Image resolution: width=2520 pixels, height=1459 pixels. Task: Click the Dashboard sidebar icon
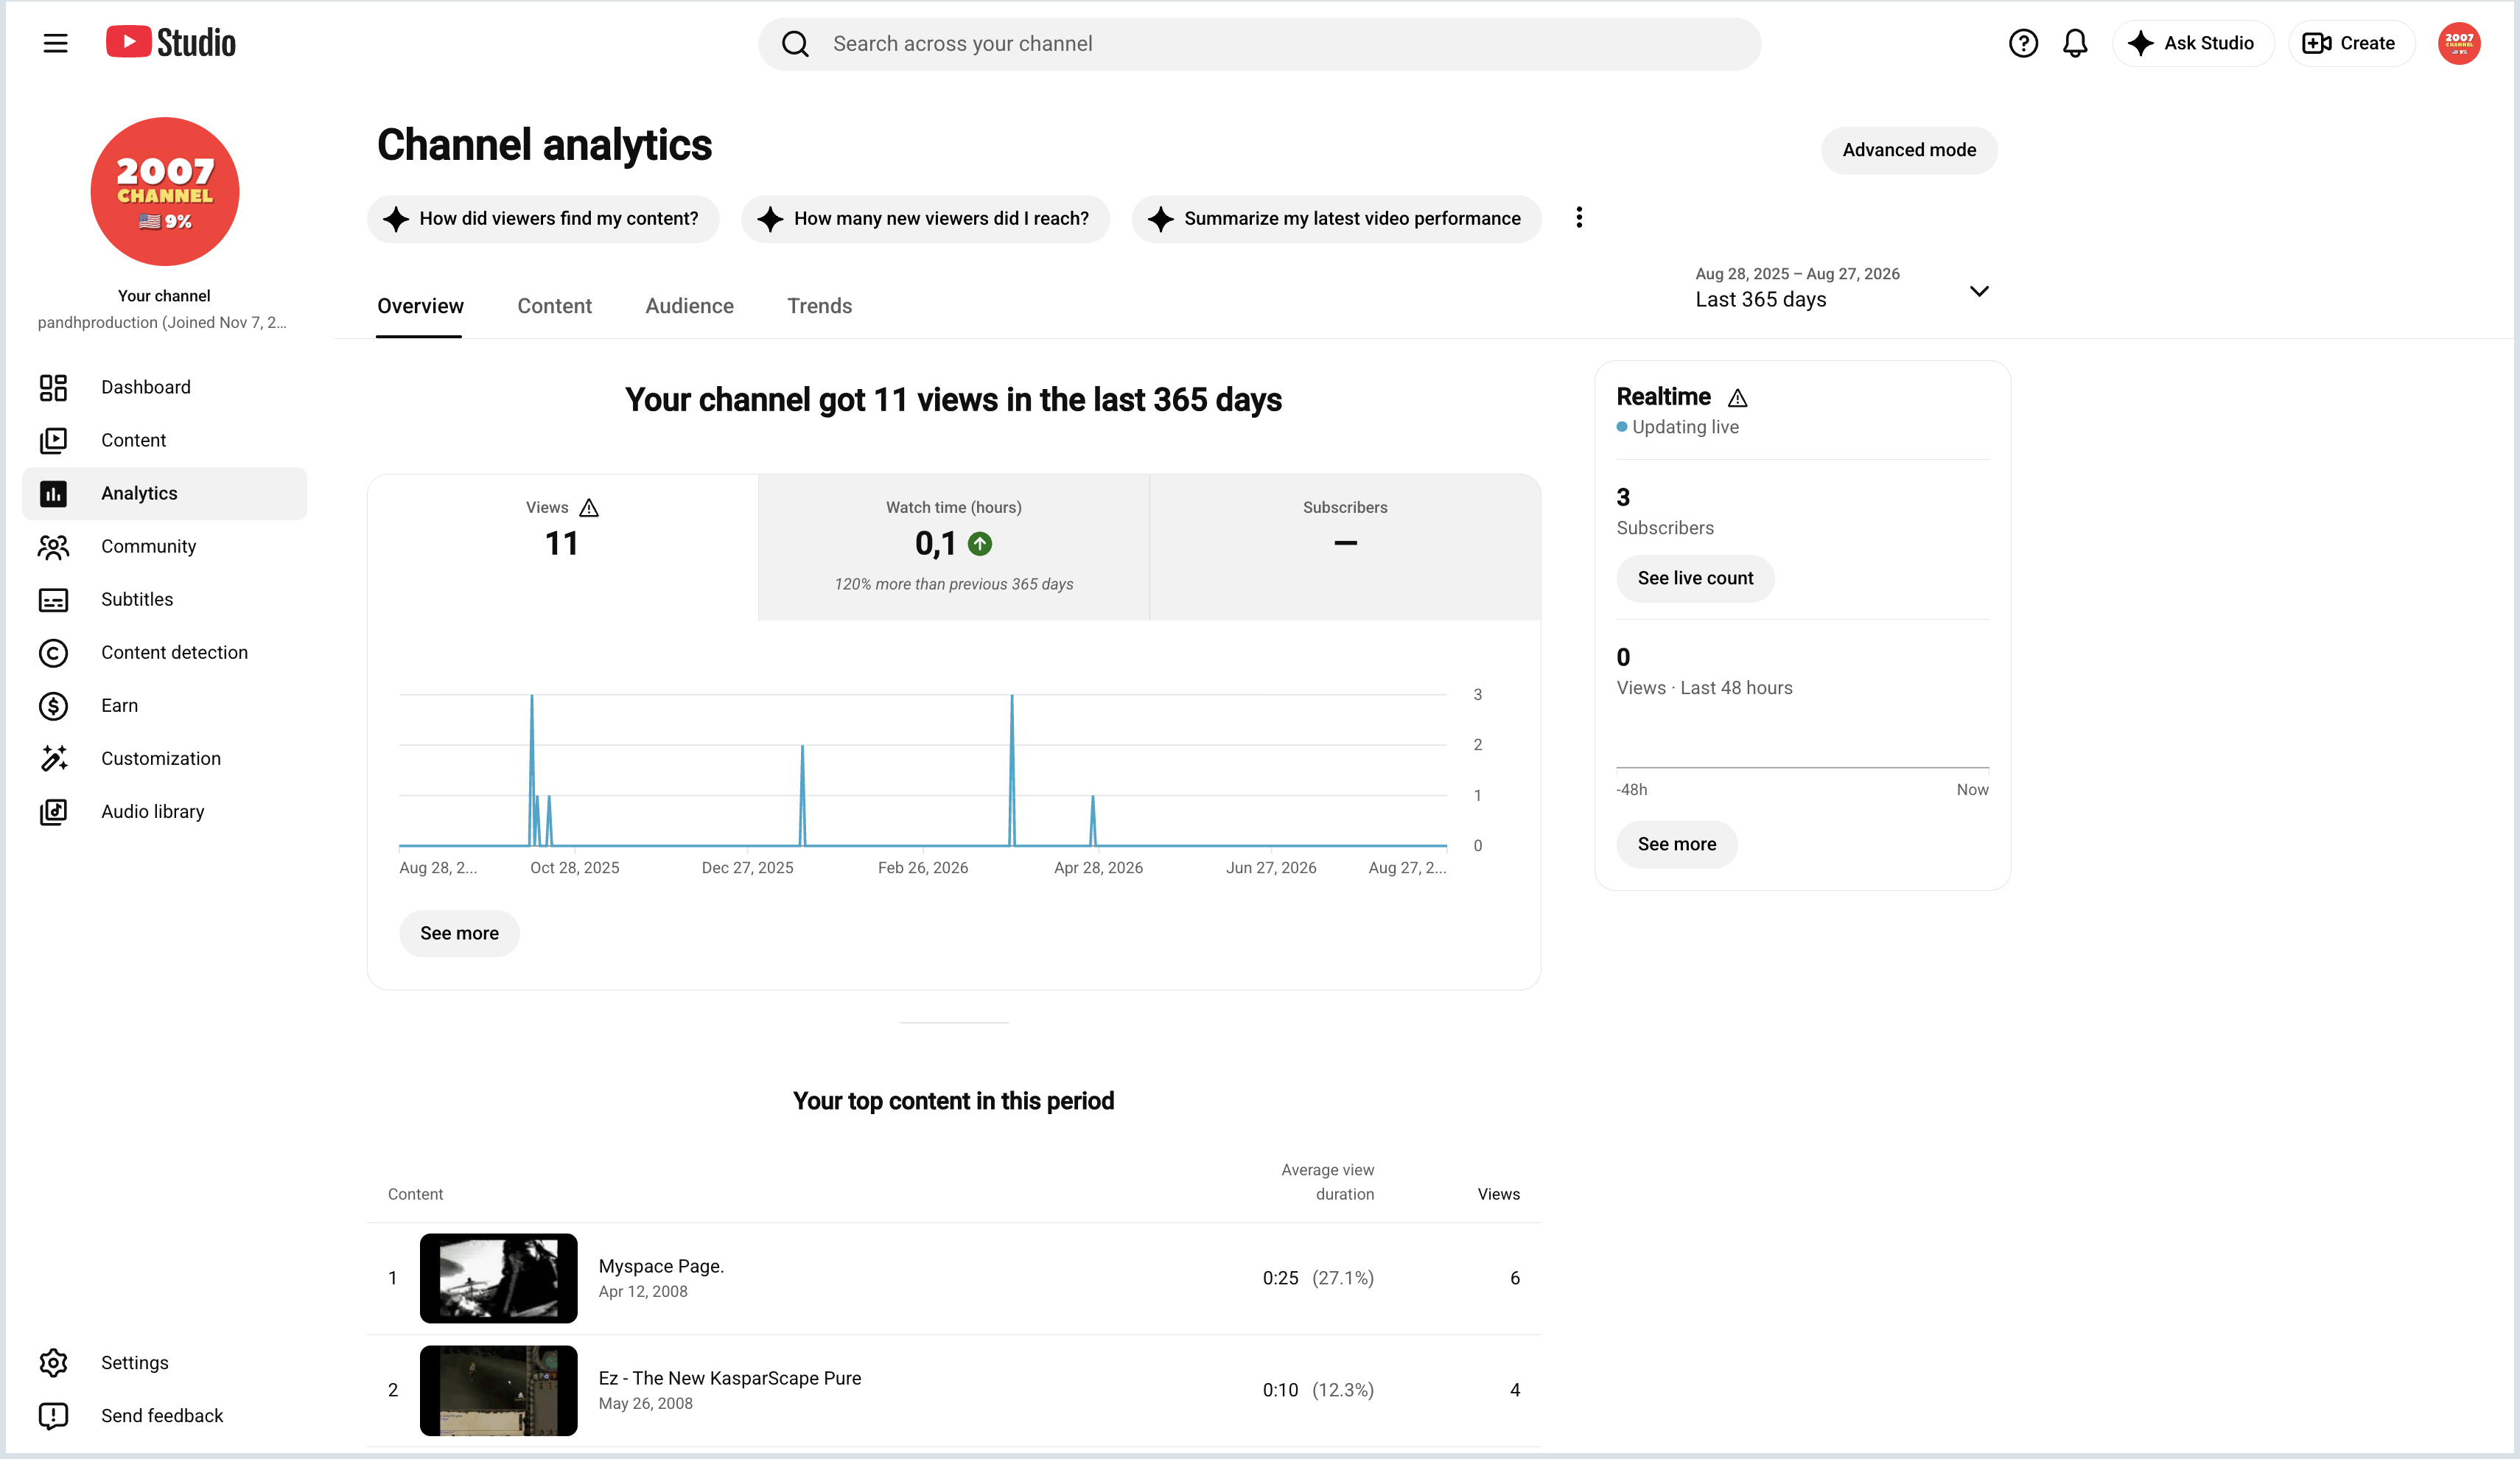[x=53, y=388]
